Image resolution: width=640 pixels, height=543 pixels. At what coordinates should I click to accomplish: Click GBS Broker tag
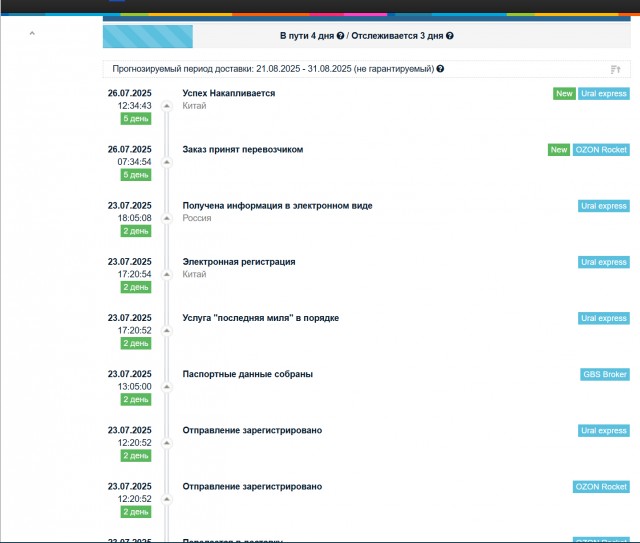click(605, 374)
